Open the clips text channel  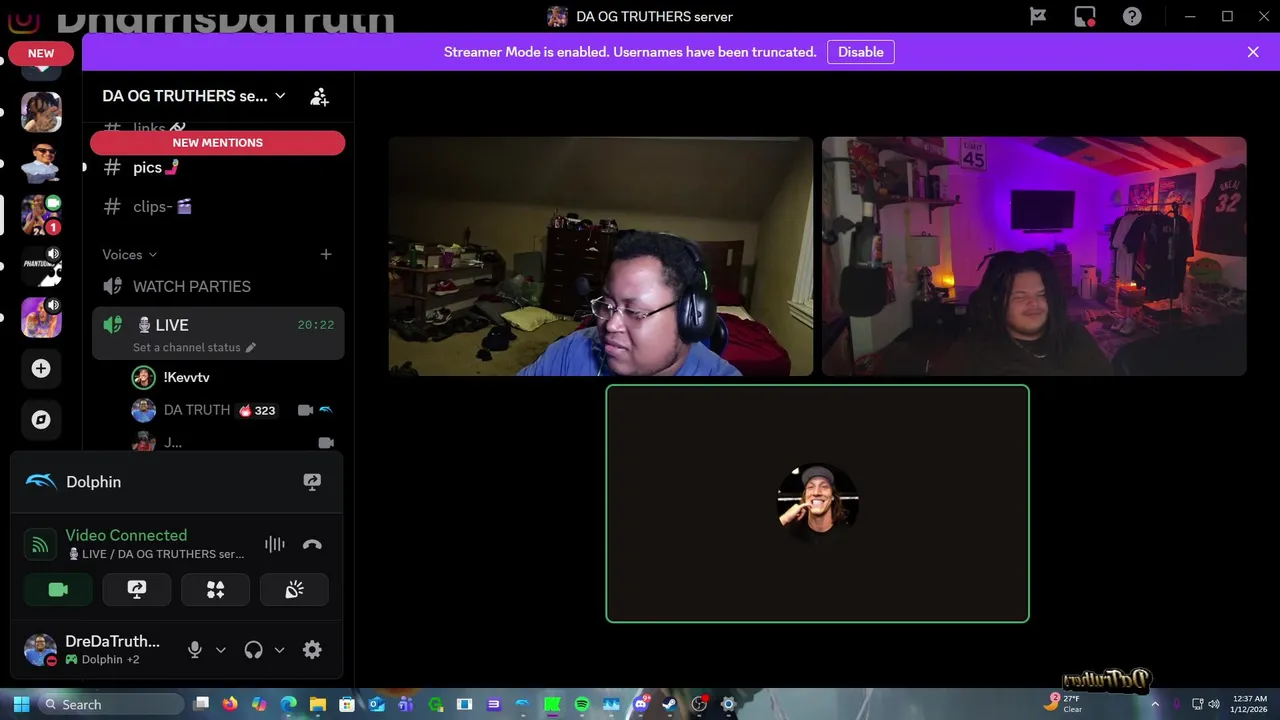(218, 207)
